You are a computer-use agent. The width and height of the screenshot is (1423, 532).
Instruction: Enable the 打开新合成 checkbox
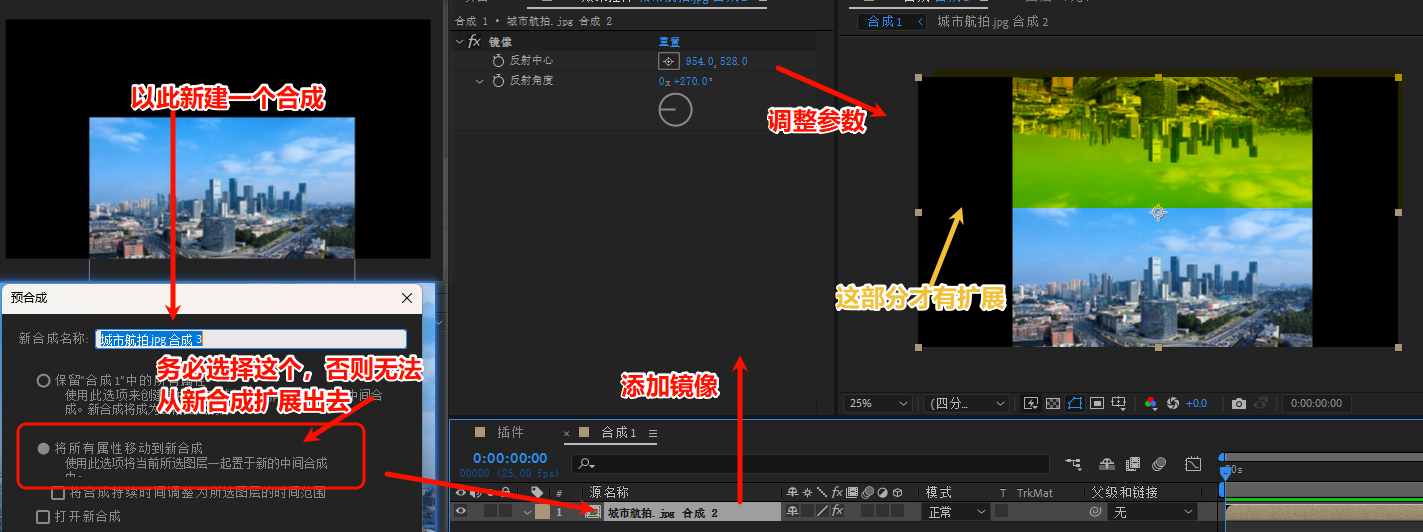(x=43, y=516)
